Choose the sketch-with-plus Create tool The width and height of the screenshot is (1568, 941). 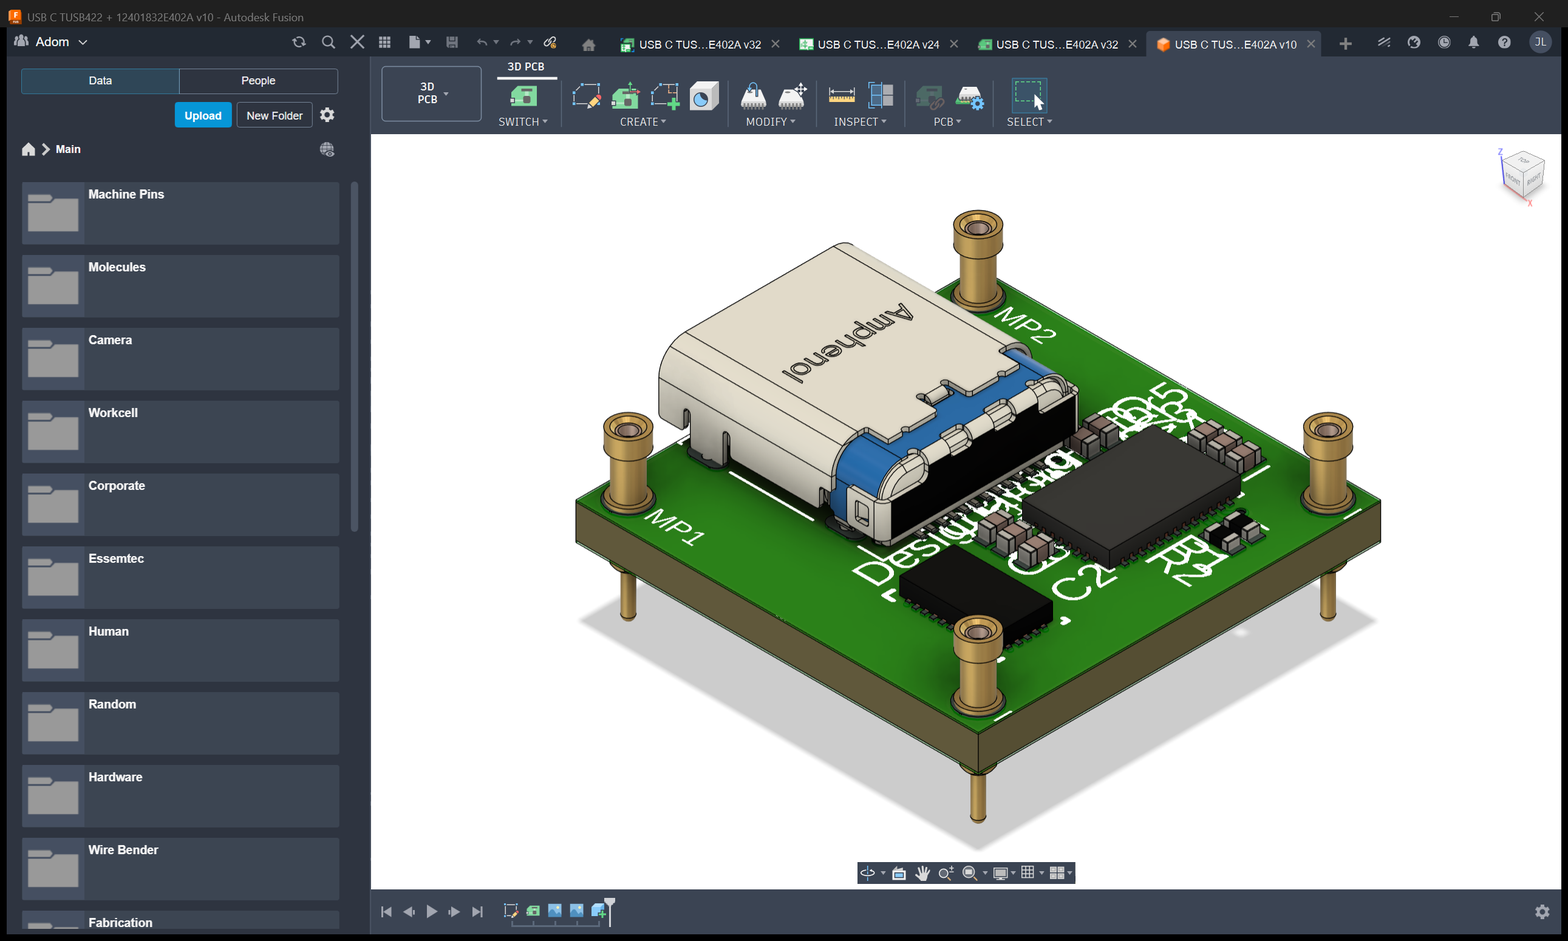pos(665,96)
